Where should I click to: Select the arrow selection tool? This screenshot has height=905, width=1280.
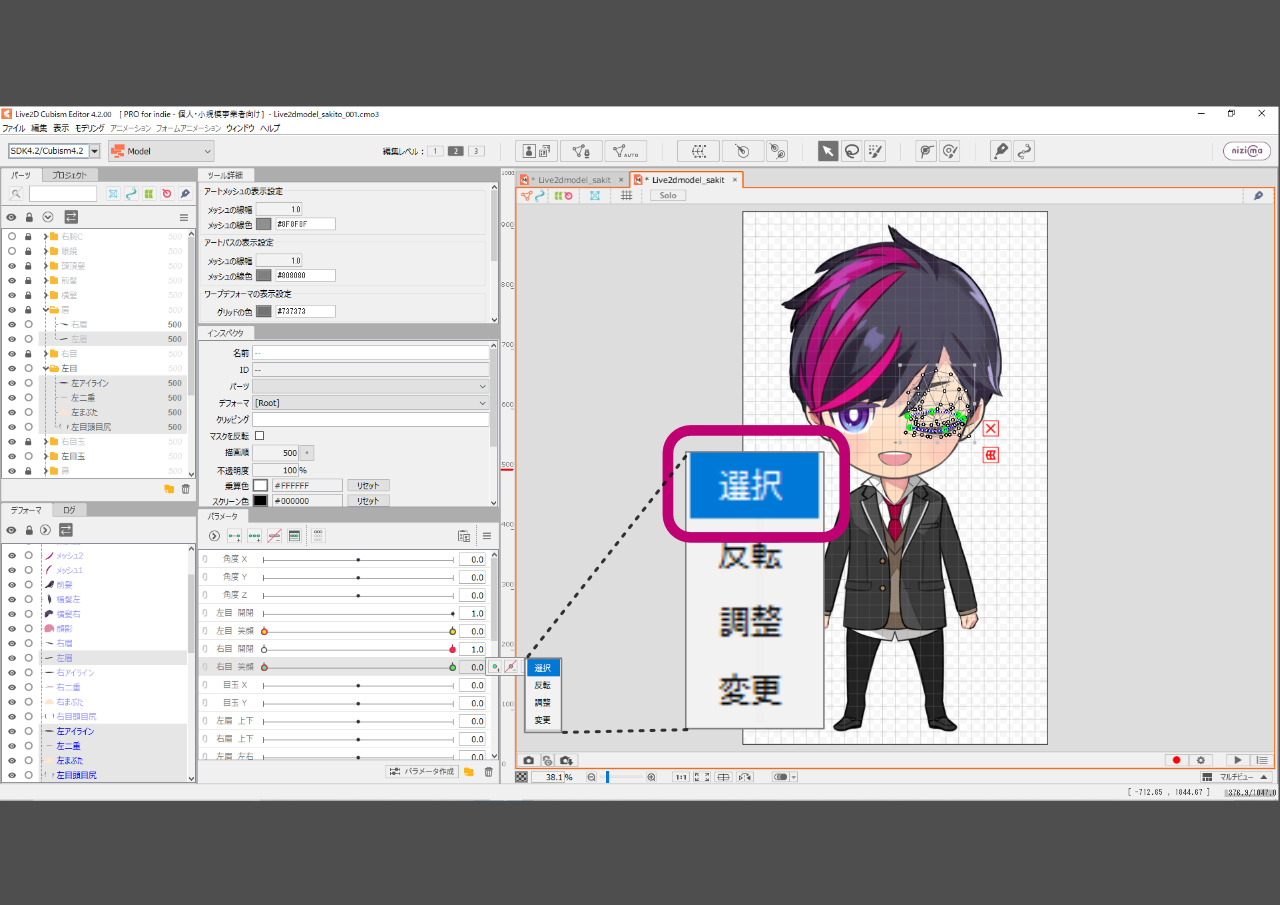pos(828,151)
